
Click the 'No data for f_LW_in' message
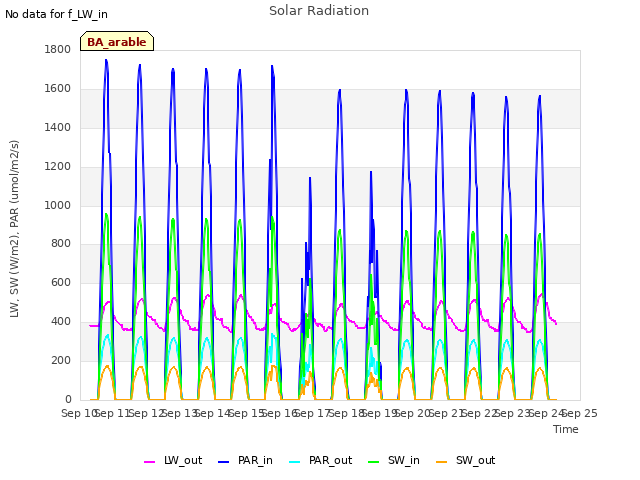pos(56,14)
